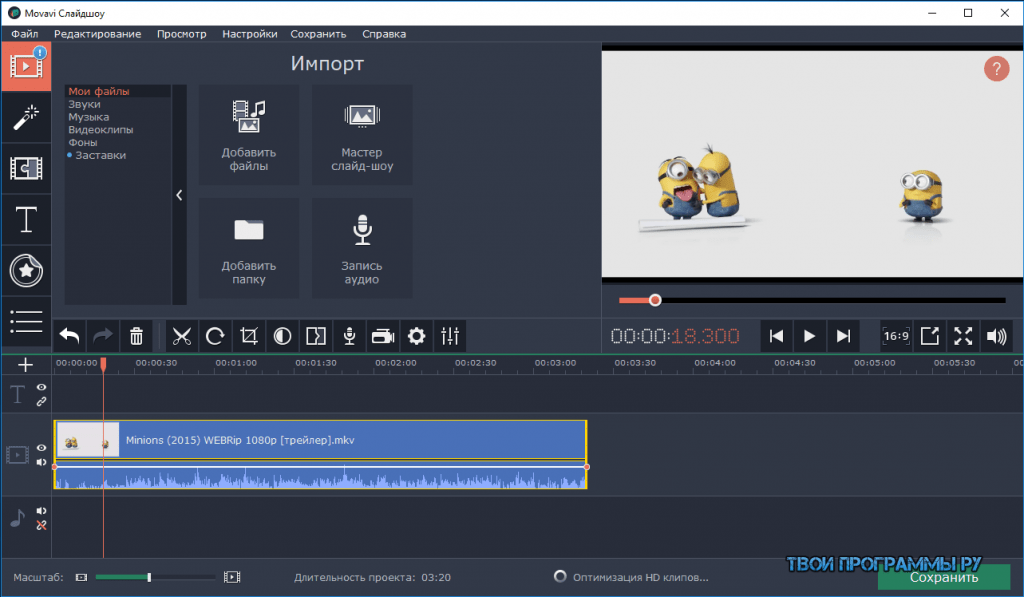This screenshot has width=1024, height=597.
Task: Open Color adjustments tool
Action: [x=282, y=336]
